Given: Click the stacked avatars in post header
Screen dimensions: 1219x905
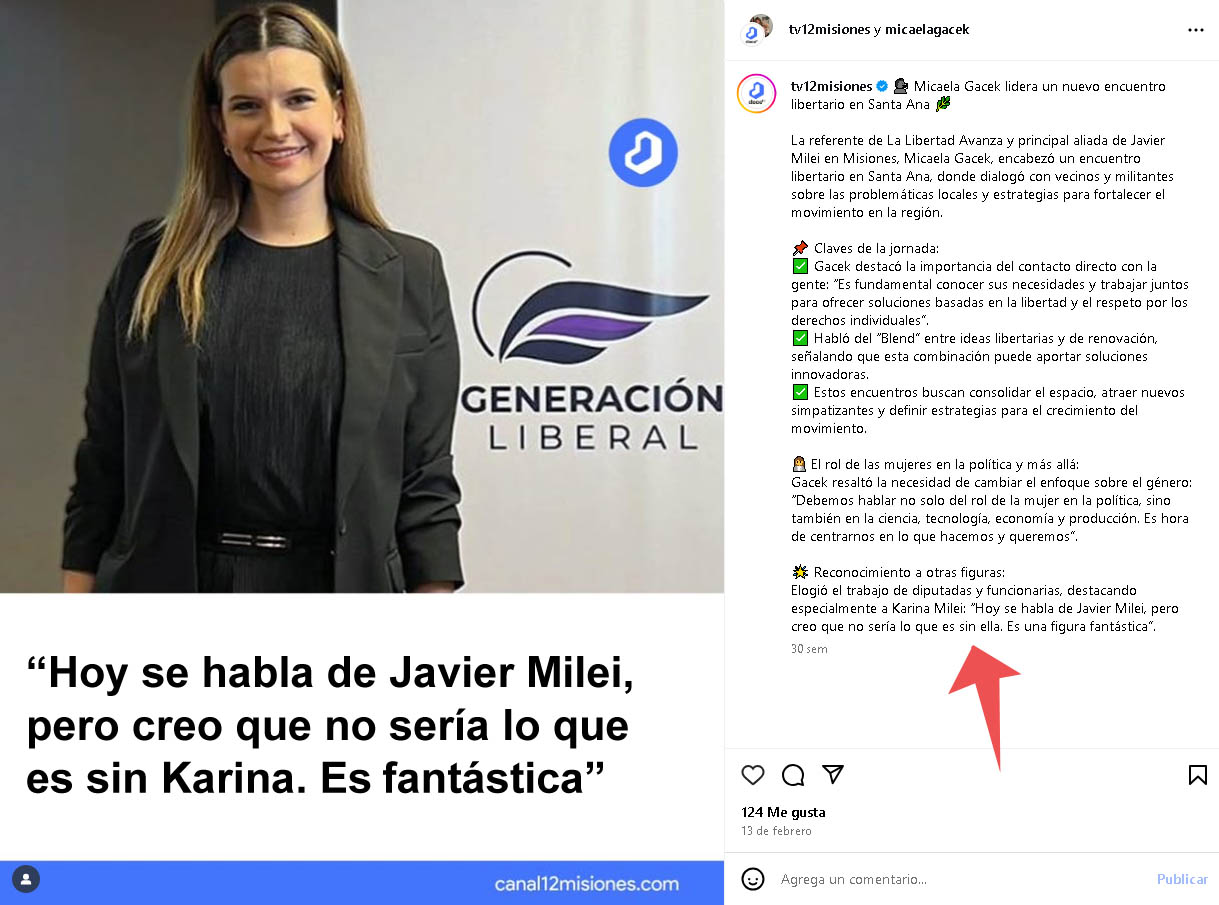Looking at the screenshot, I should pos(757,30).
